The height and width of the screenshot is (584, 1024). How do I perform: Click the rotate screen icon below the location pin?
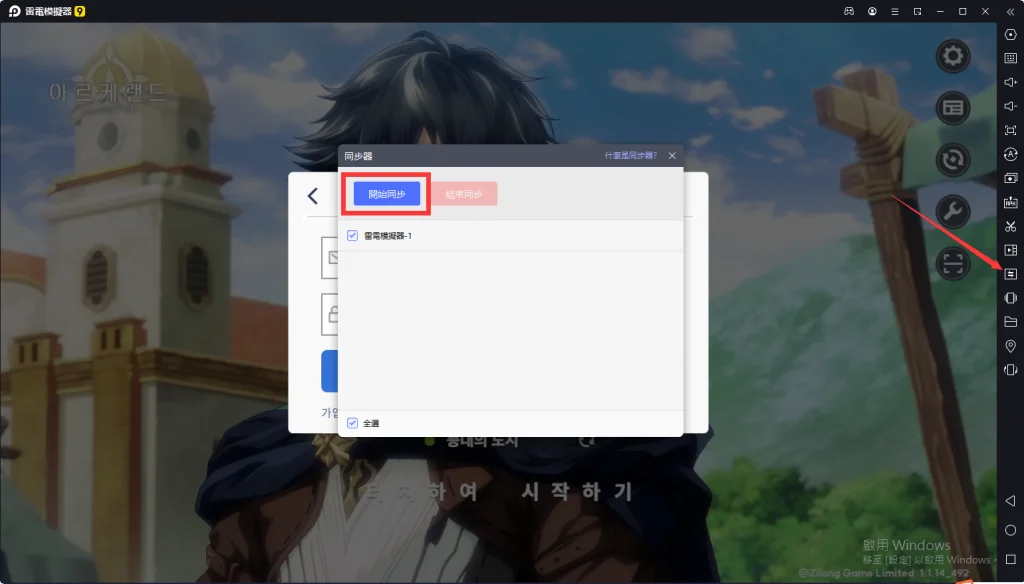pos(1010,370)
